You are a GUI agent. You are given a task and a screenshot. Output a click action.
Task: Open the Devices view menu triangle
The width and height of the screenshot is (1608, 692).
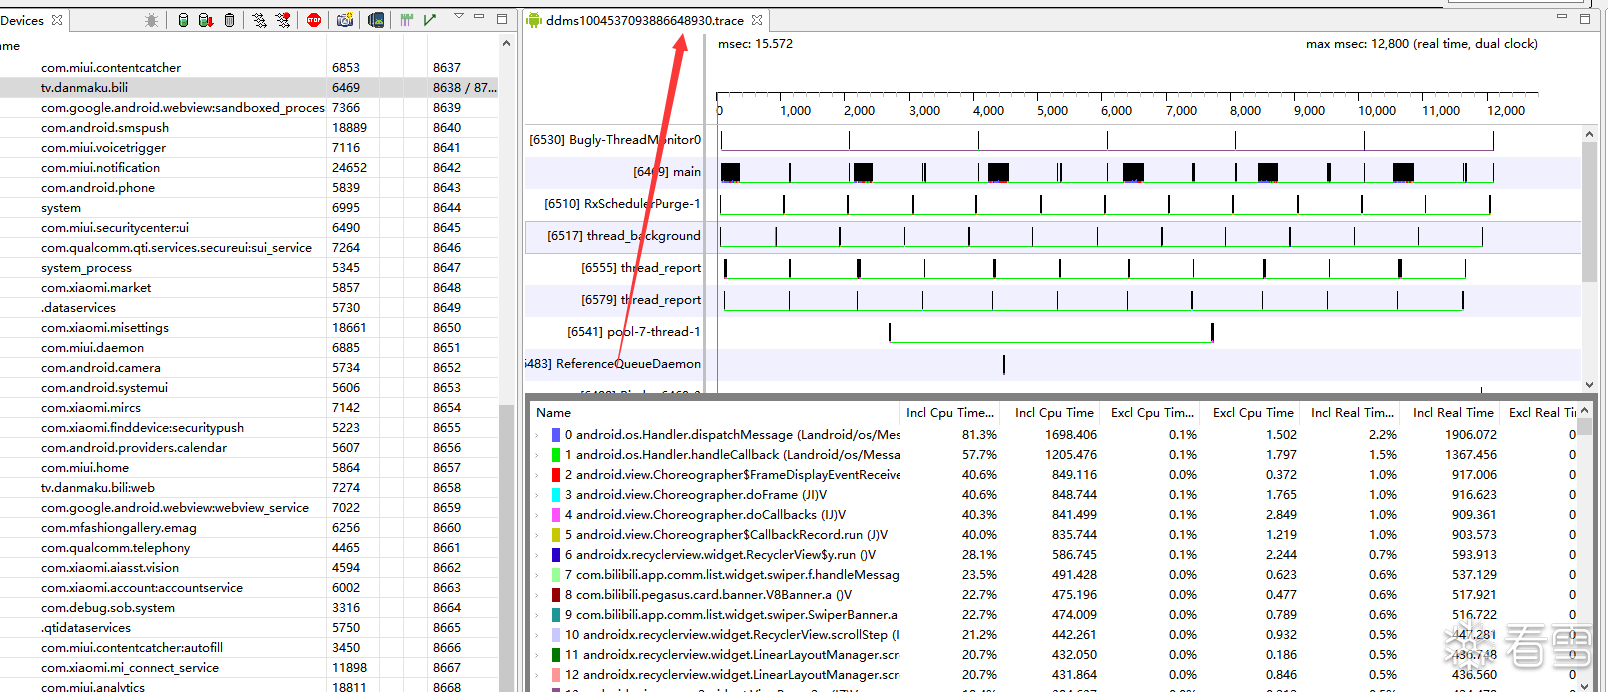click(459, 17)
